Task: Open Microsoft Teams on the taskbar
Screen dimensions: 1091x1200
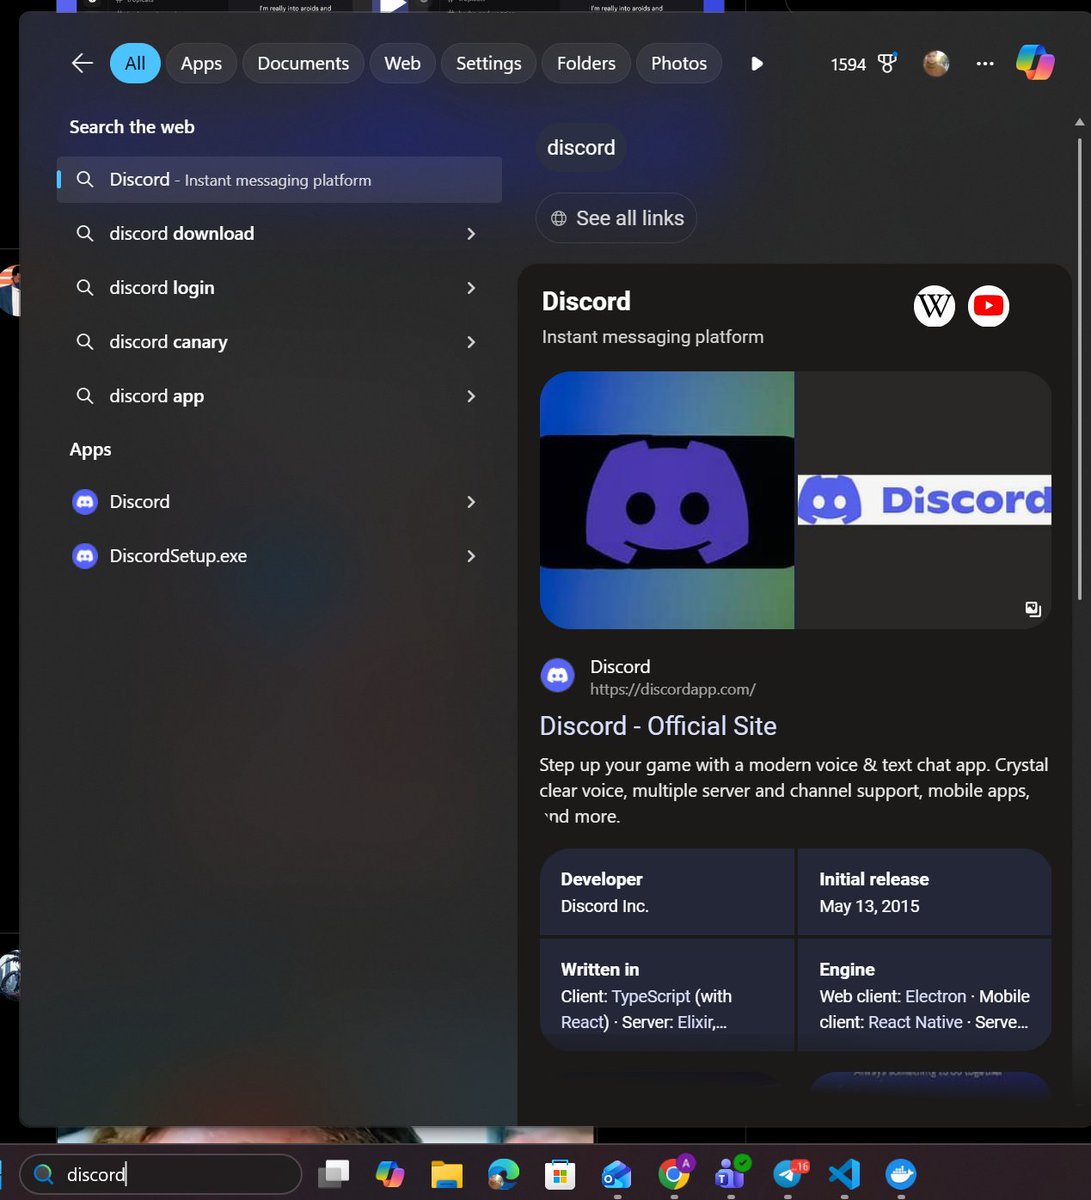Action: (x=732, y=1173)
